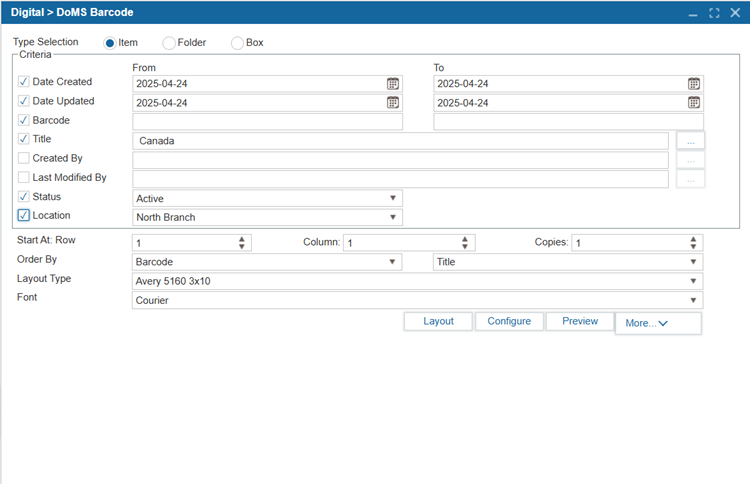Open Font dropdown showing Courier
The height and width of the screenshot is (484, 750).
click(x=417, y=300)
